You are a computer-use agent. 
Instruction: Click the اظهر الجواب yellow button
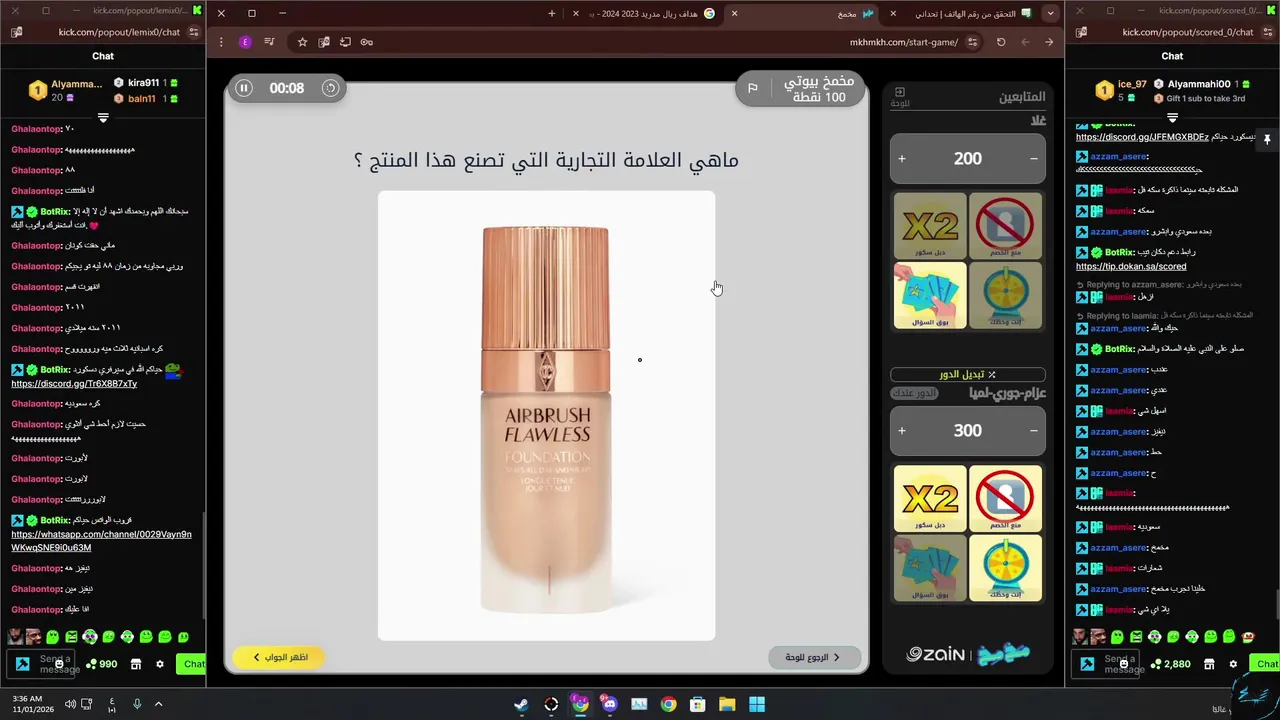pyautogui.click(x=279, y=657)
